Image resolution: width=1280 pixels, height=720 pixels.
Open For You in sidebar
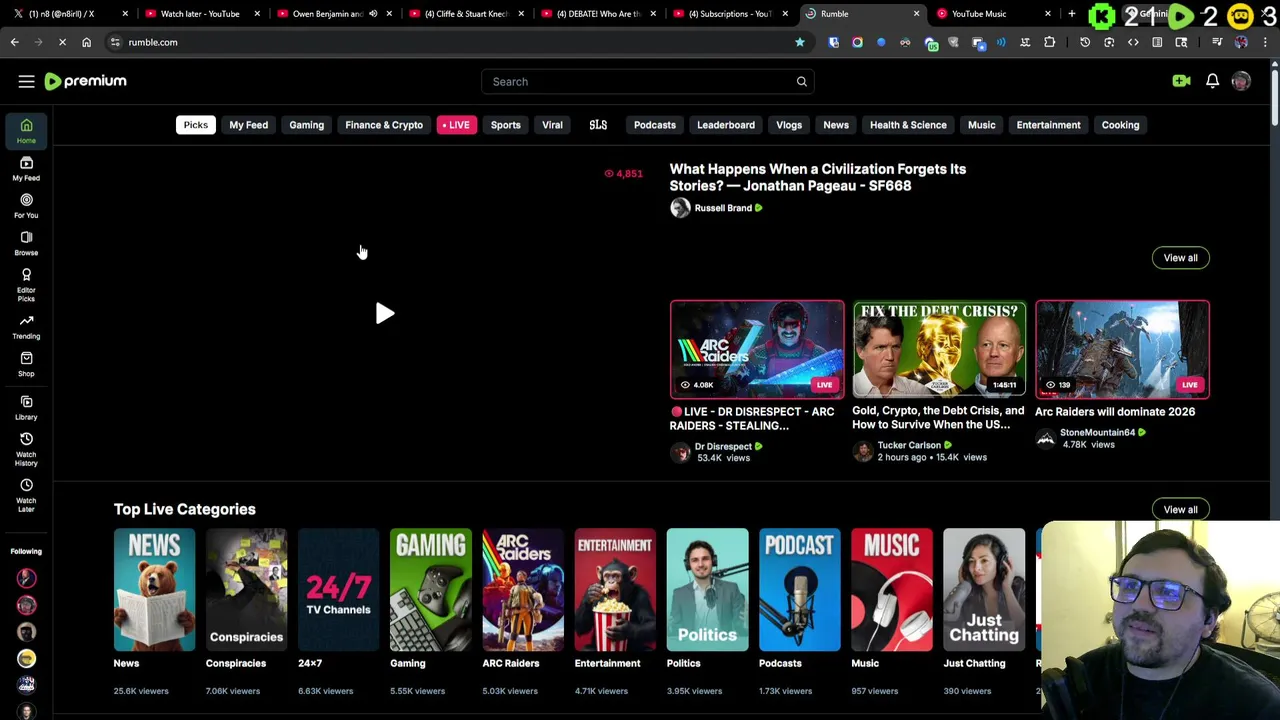click(26, 206)
